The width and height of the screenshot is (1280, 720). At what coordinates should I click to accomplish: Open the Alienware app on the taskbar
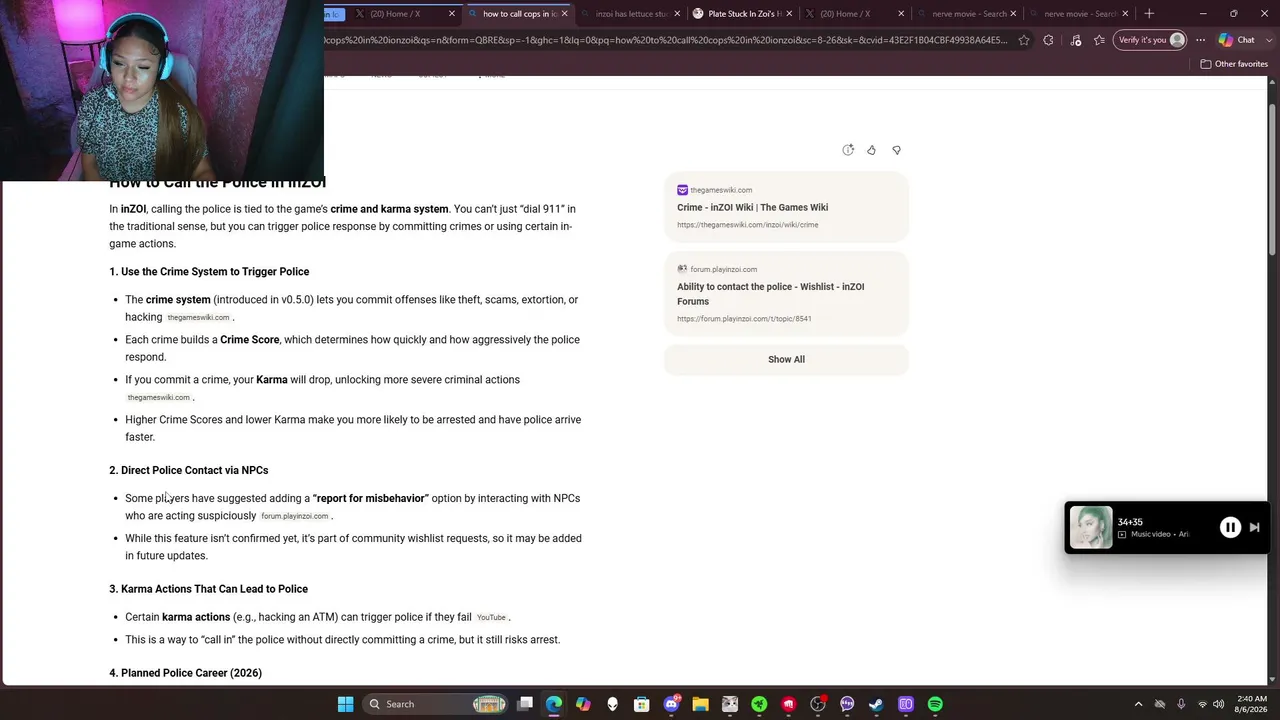[x=613, y=704]
